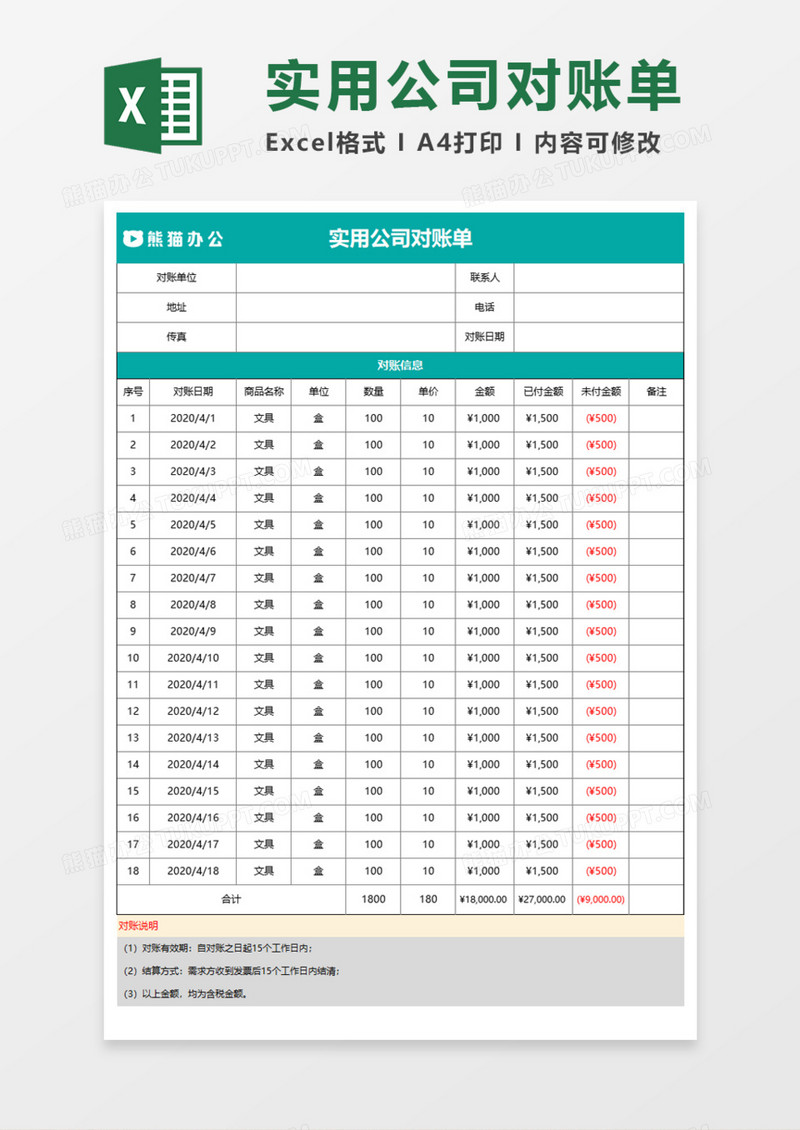Click the red total unpaid (¥9,000.00)
This screenshot has width=800, height=1130.
point(601,899)
